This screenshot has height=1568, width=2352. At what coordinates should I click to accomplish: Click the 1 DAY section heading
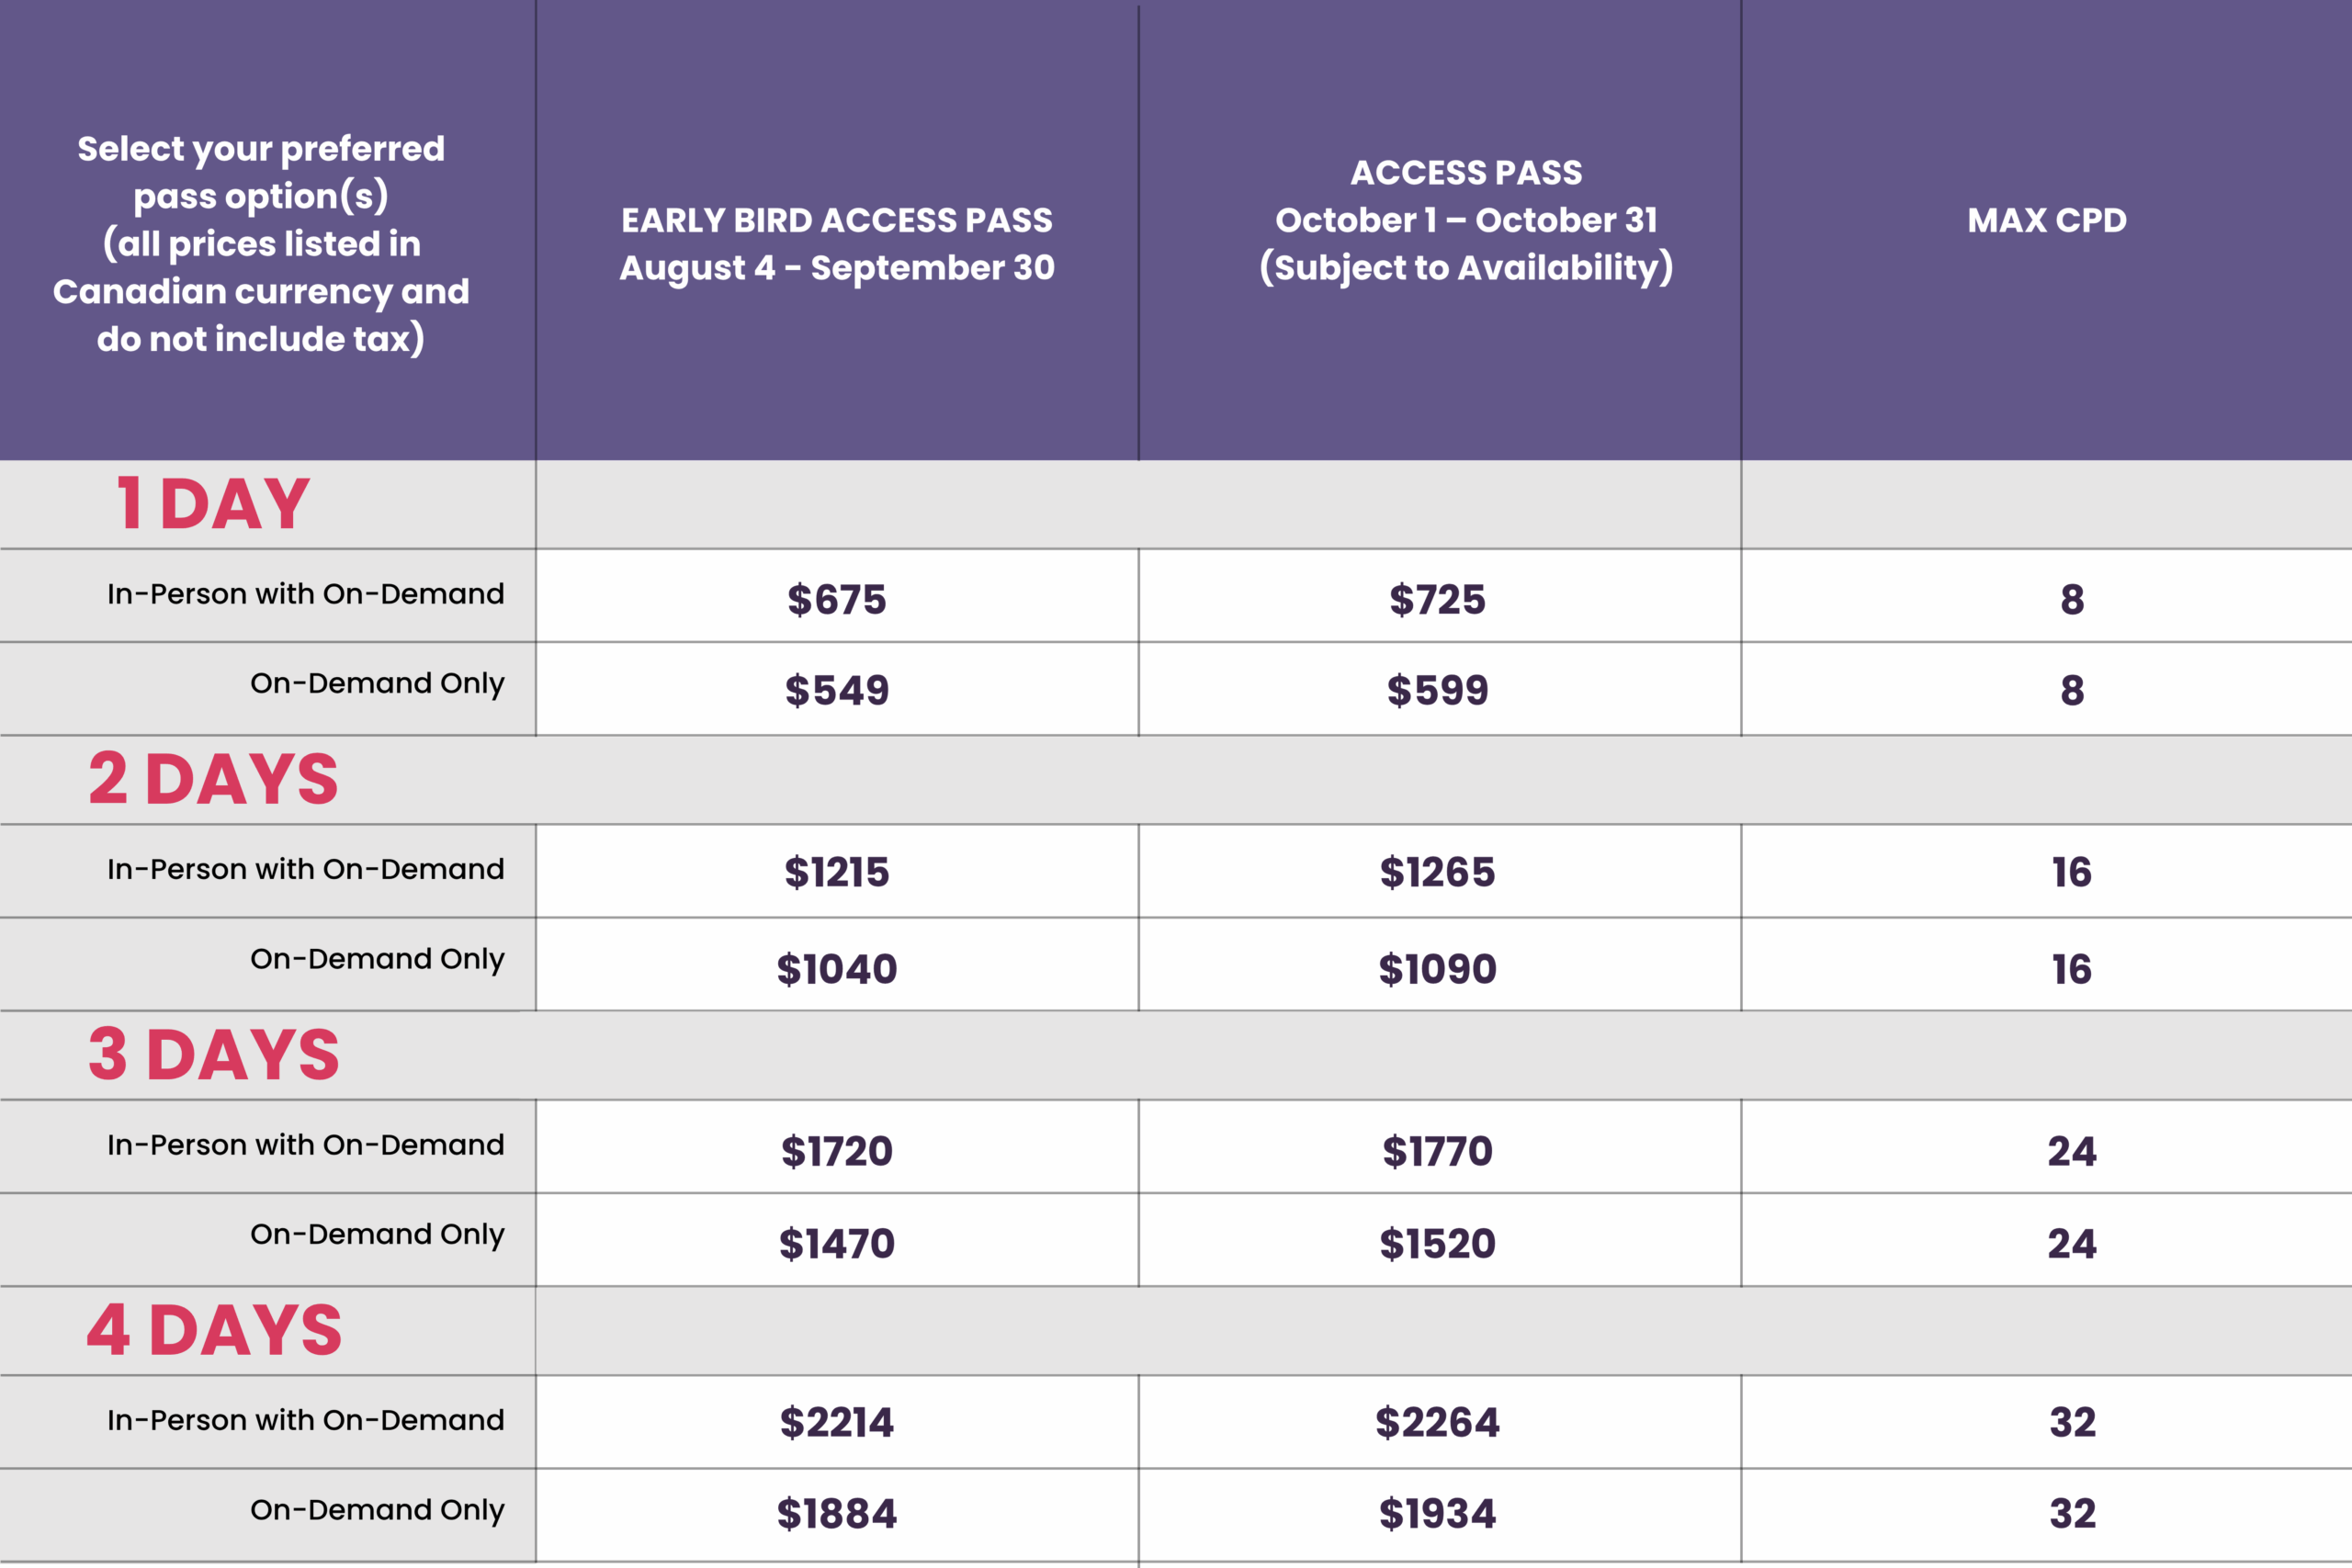click(x=213, y=503)
